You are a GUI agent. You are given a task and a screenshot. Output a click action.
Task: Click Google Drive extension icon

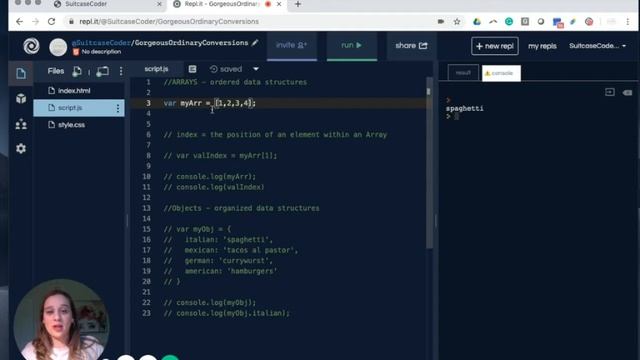pos(477,22)
